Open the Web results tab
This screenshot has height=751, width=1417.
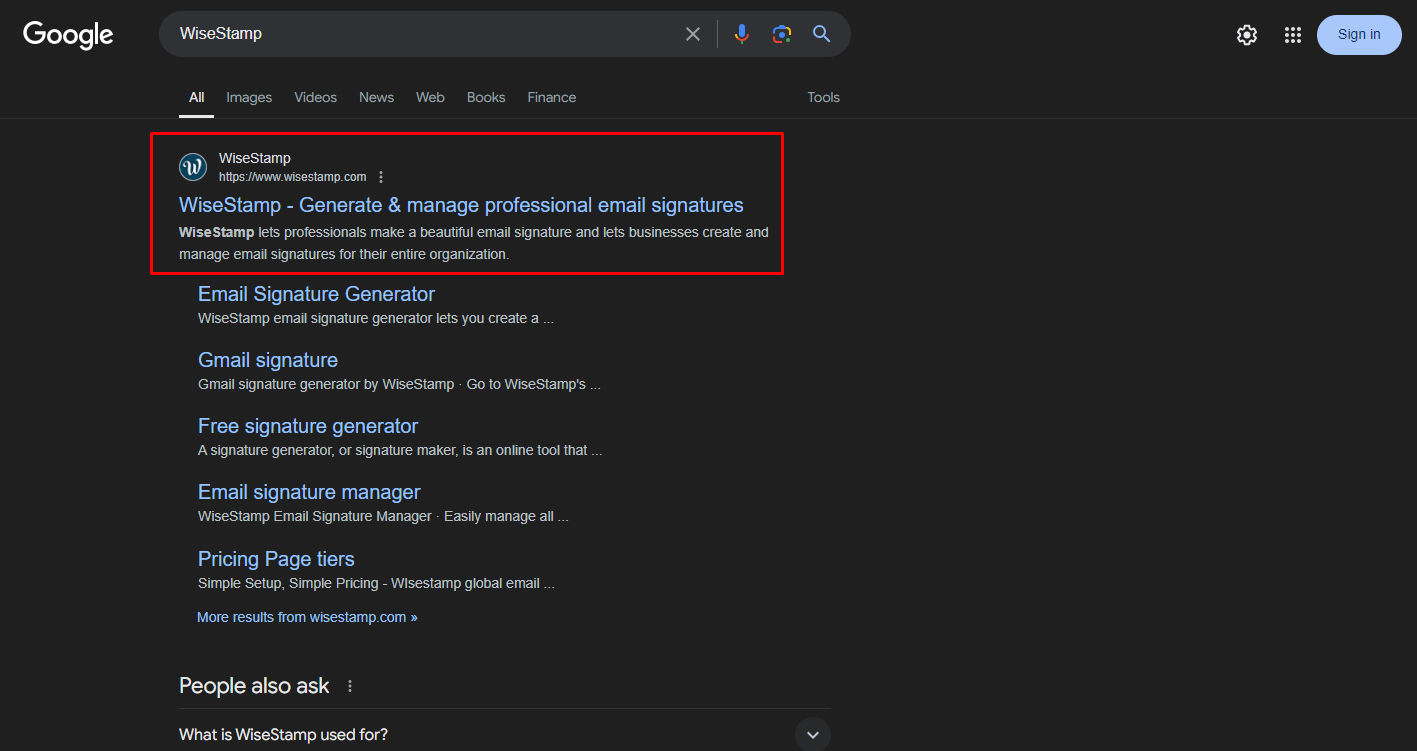[x=430, y=97]
